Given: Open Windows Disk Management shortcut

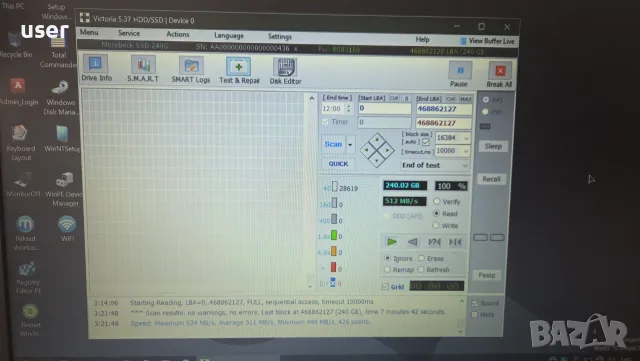Looking at the screenshot, I should pos(60,98).
